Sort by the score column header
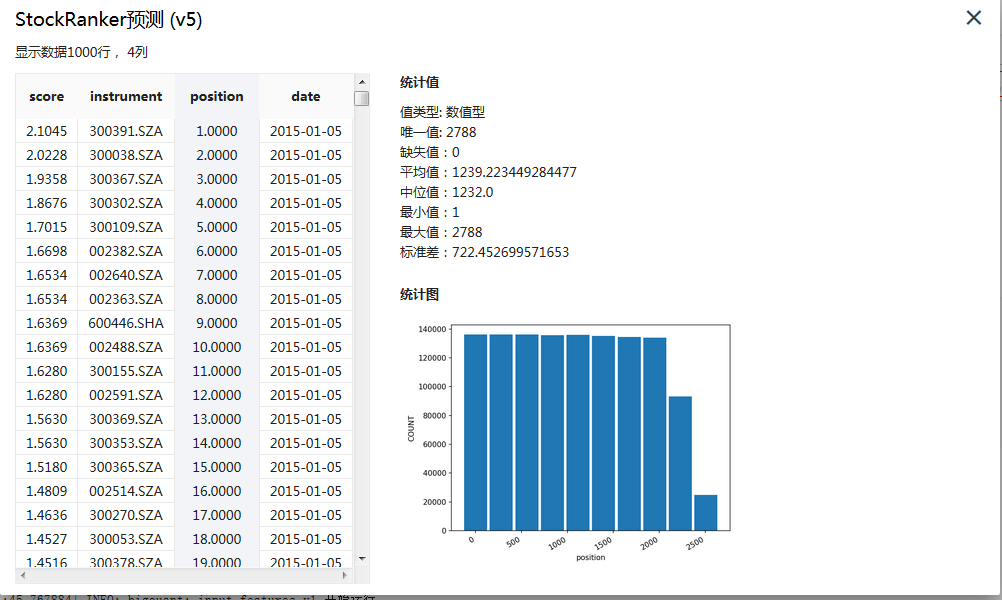The width and height of the screenshot is (1002, 600). [47, 96]
